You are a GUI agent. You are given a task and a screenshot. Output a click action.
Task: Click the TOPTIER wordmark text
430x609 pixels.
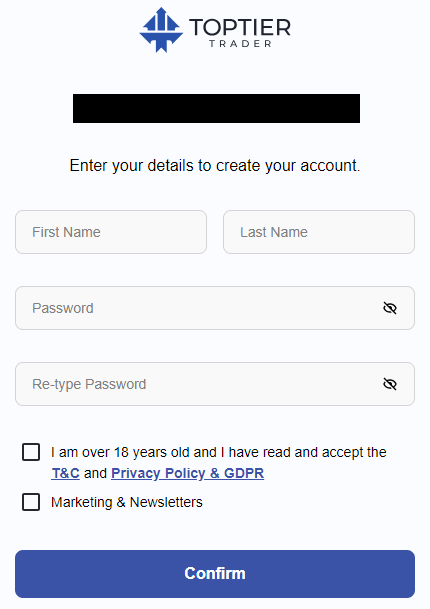click(240, 28)
